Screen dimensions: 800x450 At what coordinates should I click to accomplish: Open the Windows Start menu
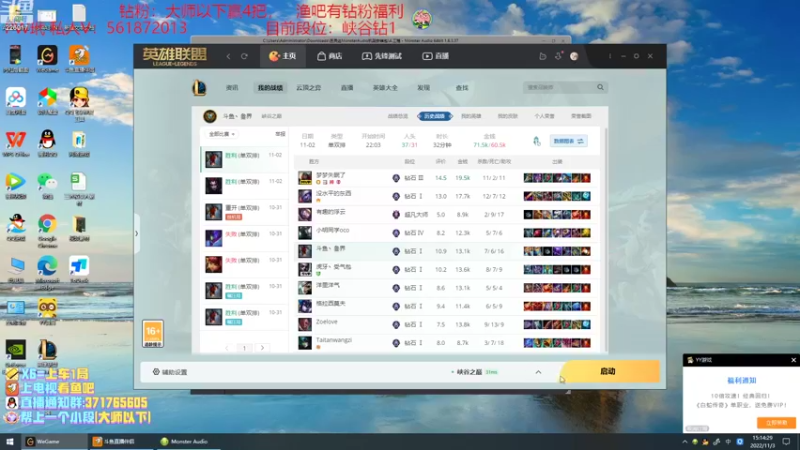click(10, 441)
